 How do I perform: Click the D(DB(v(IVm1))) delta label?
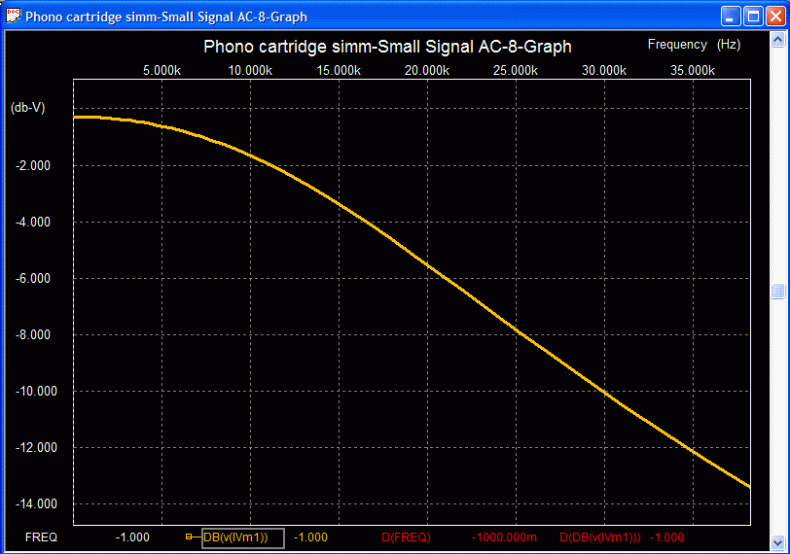pos(600,537)
